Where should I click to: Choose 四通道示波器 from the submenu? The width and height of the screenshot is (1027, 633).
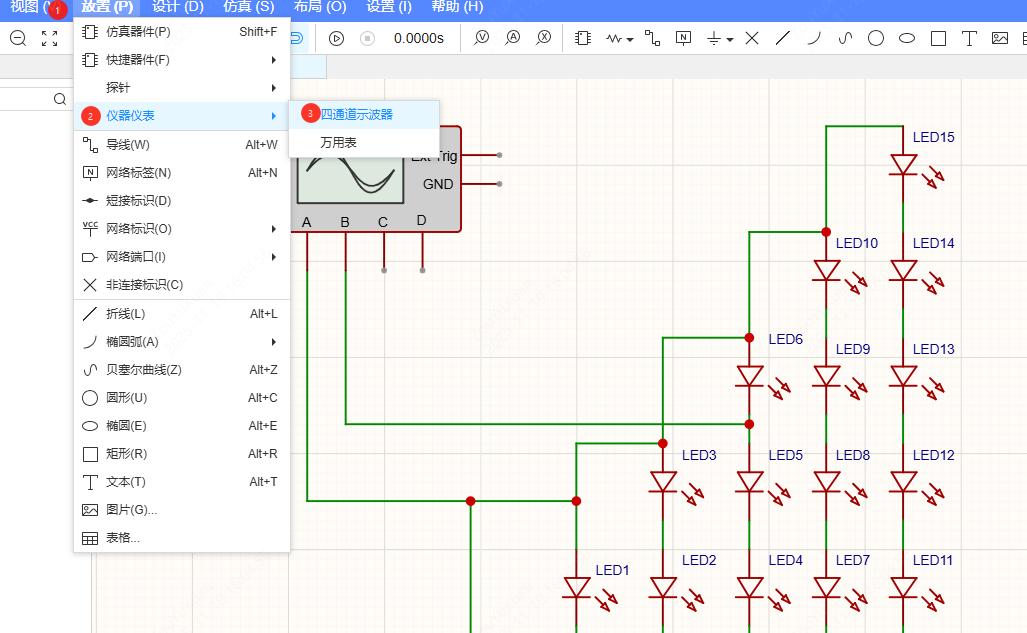(x=356, y=115)
